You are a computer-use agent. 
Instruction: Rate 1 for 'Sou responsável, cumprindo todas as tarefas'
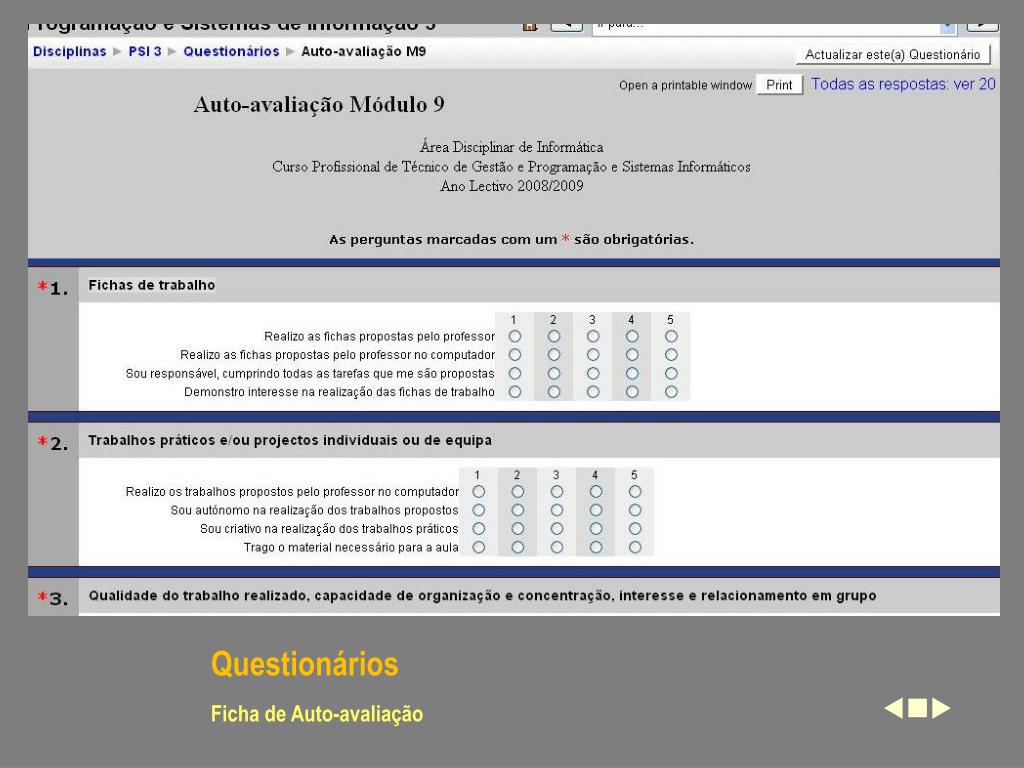515,374
